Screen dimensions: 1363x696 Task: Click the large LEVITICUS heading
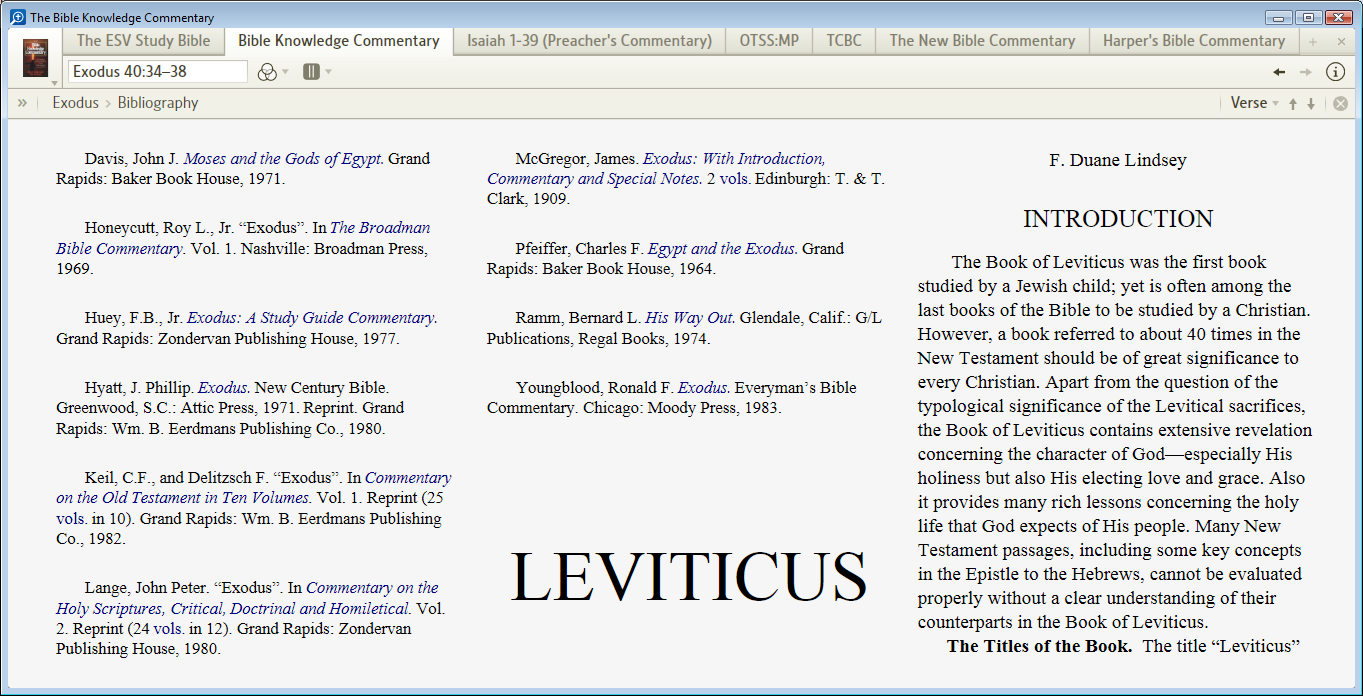click(x=688, y=577)
